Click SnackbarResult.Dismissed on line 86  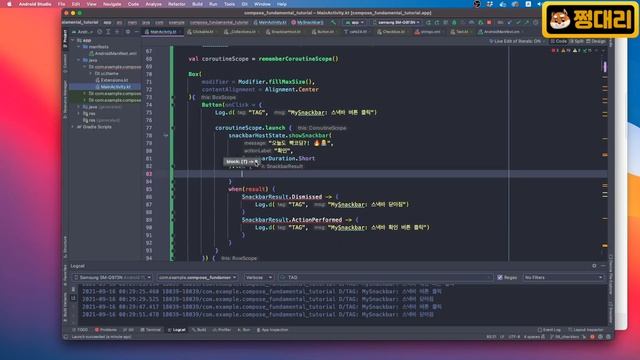point(282,197)
